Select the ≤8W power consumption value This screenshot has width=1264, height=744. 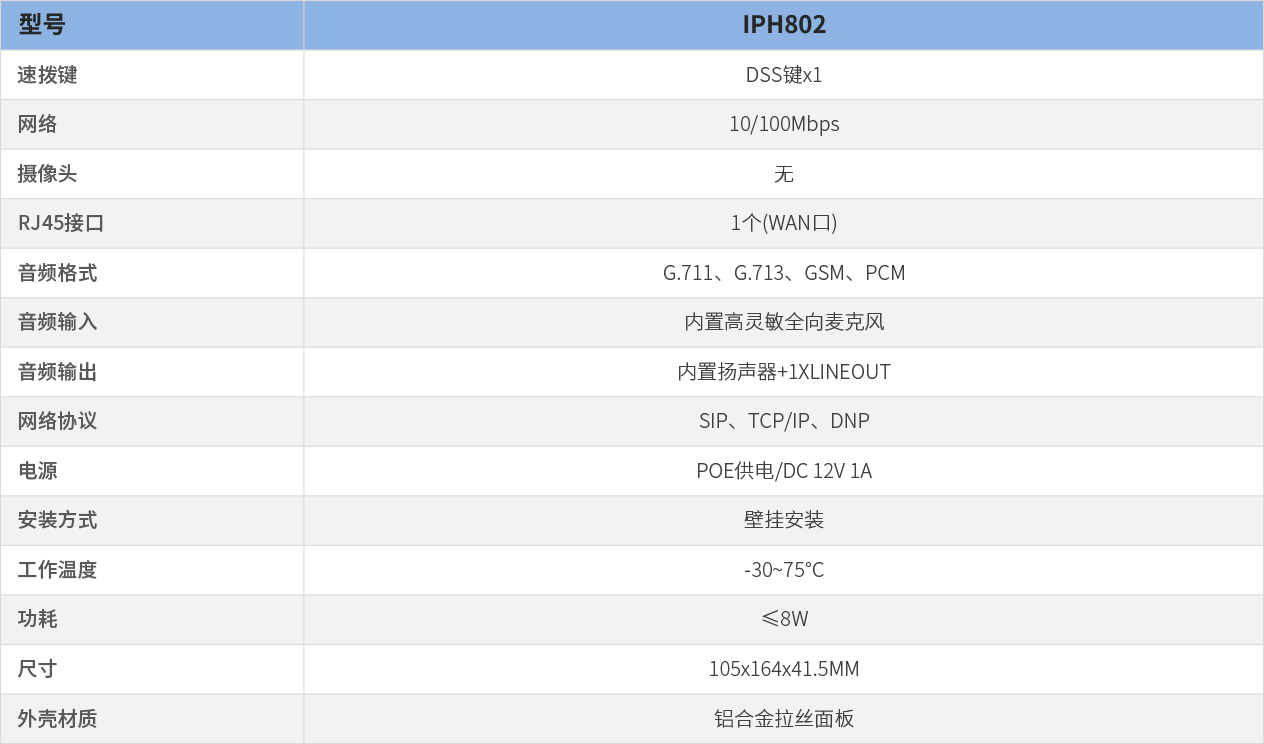coord(784,619)
